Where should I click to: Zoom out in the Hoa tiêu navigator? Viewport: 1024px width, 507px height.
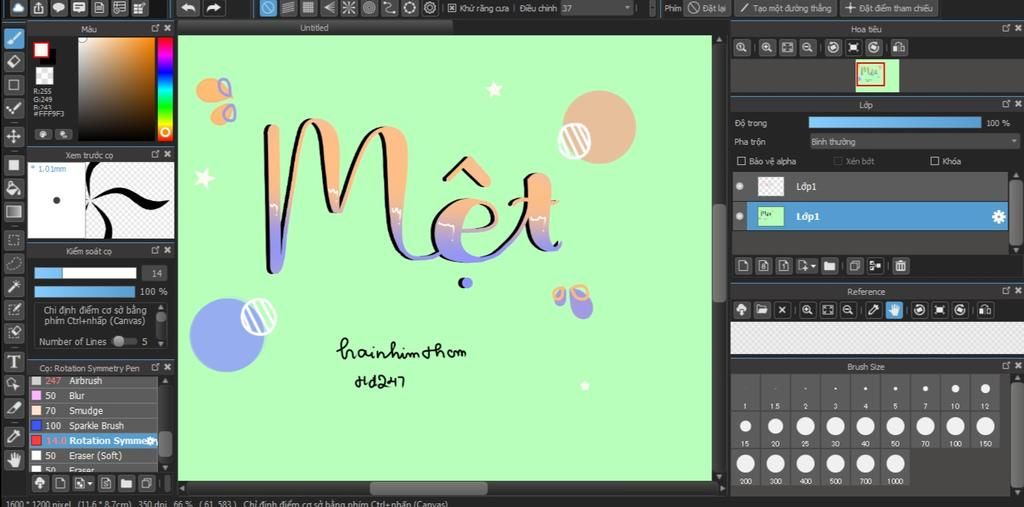(808, 48)
